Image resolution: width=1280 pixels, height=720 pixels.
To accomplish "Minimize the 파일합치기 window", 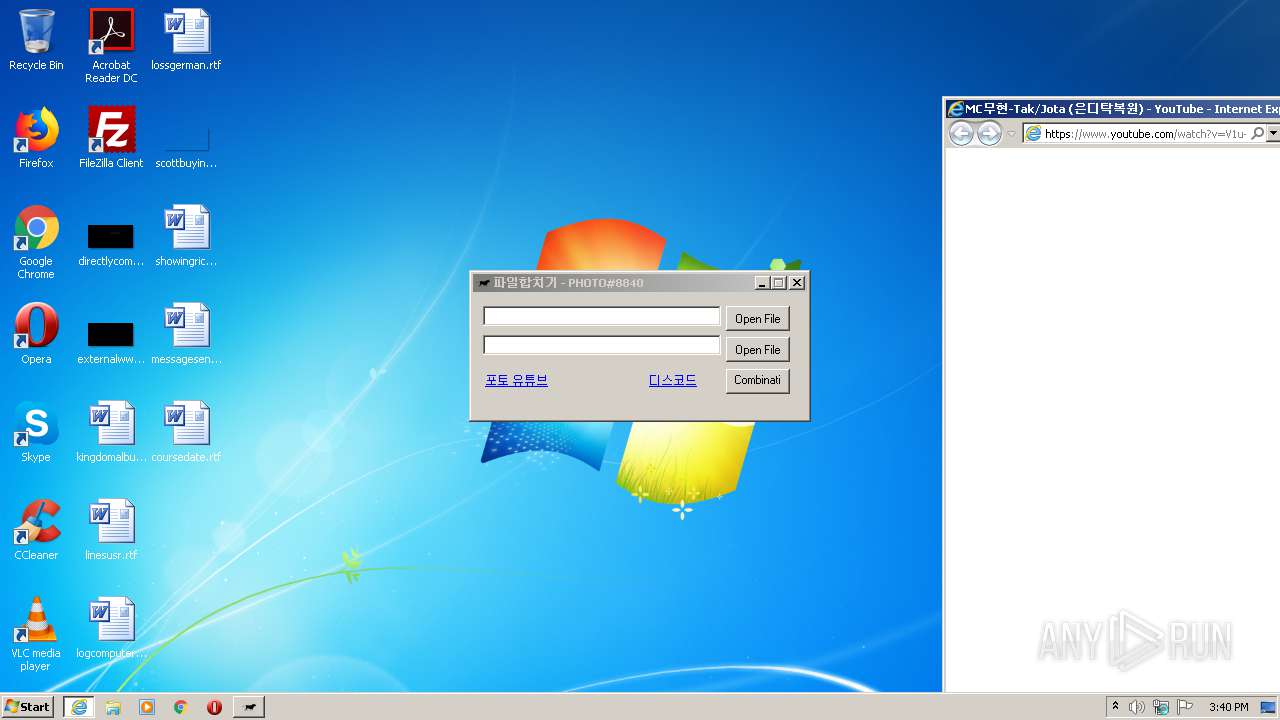I will [762, 283].
